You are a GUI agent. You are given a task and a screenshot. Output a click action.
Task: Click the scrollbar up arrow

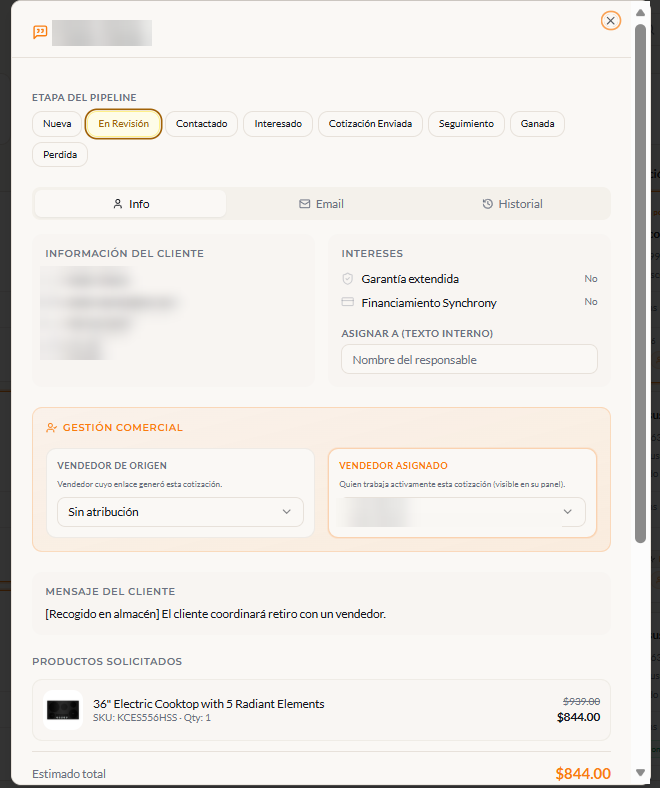pyautogui.click(x=640, y=13)
